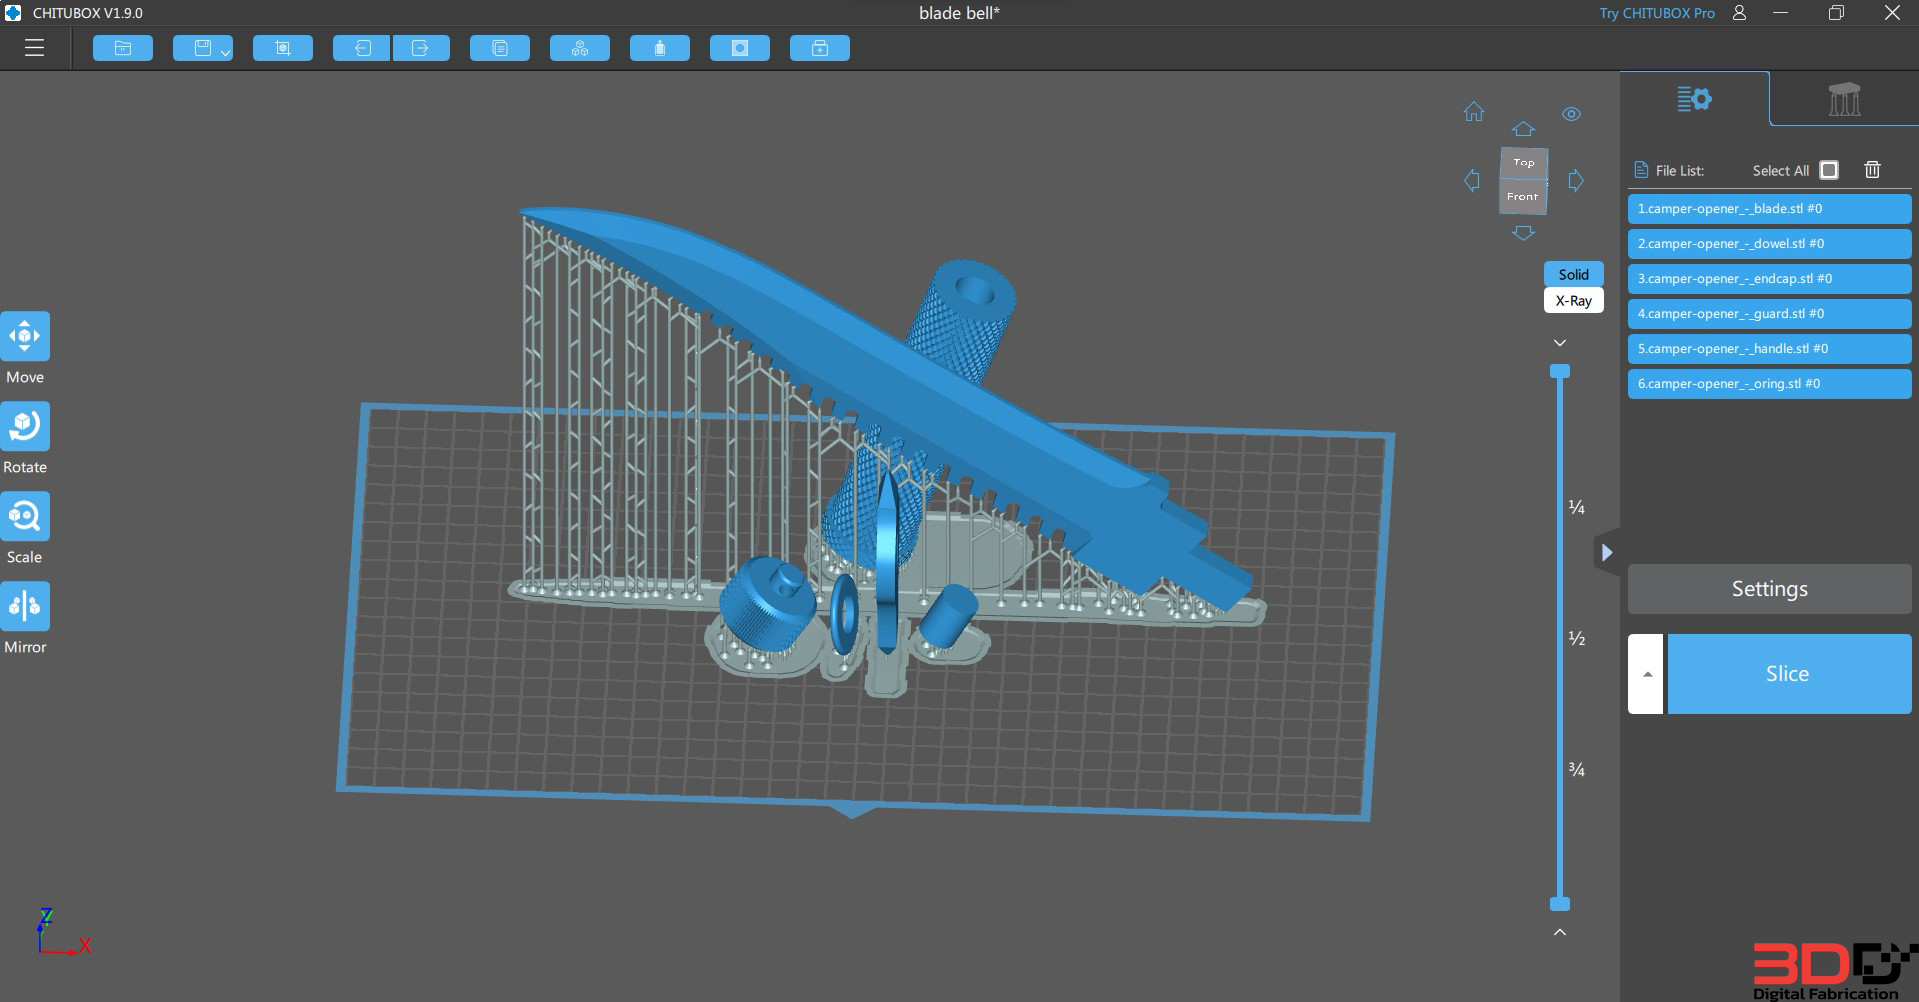1919x1002 pixels.
Task: Collapse the right panel with the arrow
Action: (x=1606, y=552)
